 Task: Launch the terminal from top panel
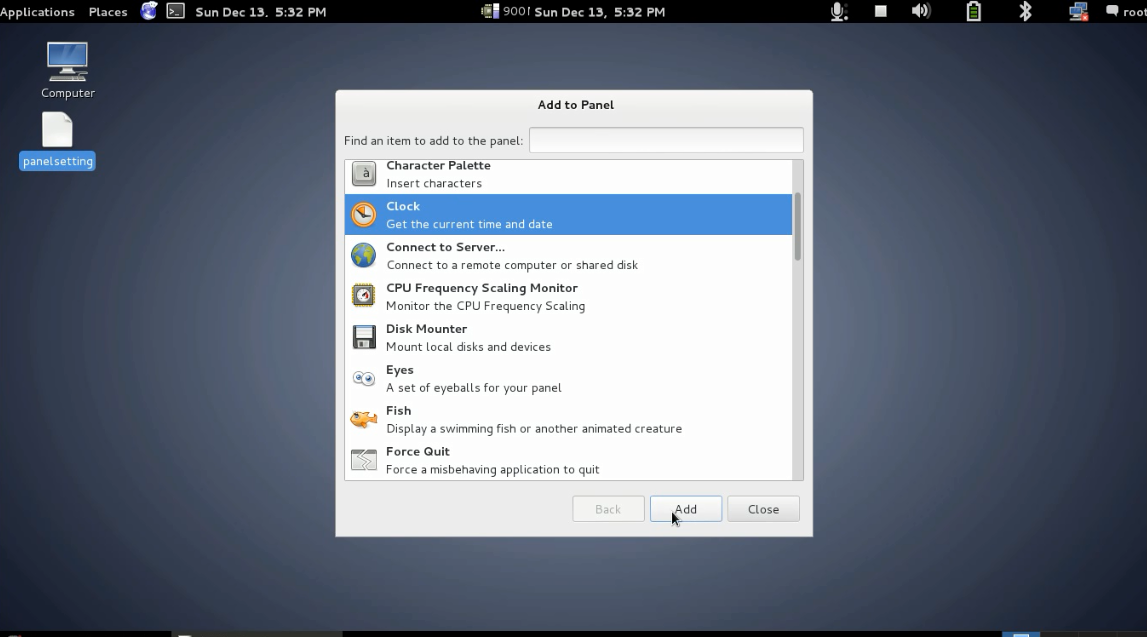(176, 11)
